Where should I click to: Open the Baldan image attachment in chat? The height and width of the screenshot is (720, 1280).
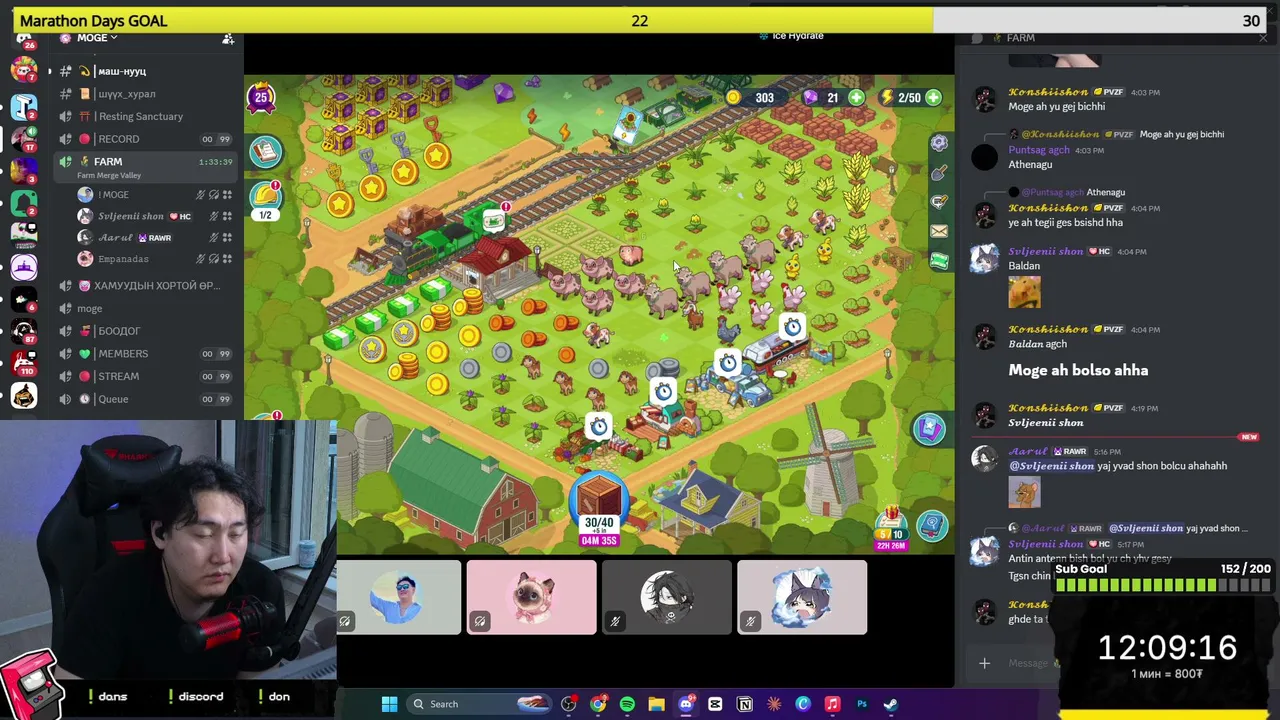pos(1024,292)
